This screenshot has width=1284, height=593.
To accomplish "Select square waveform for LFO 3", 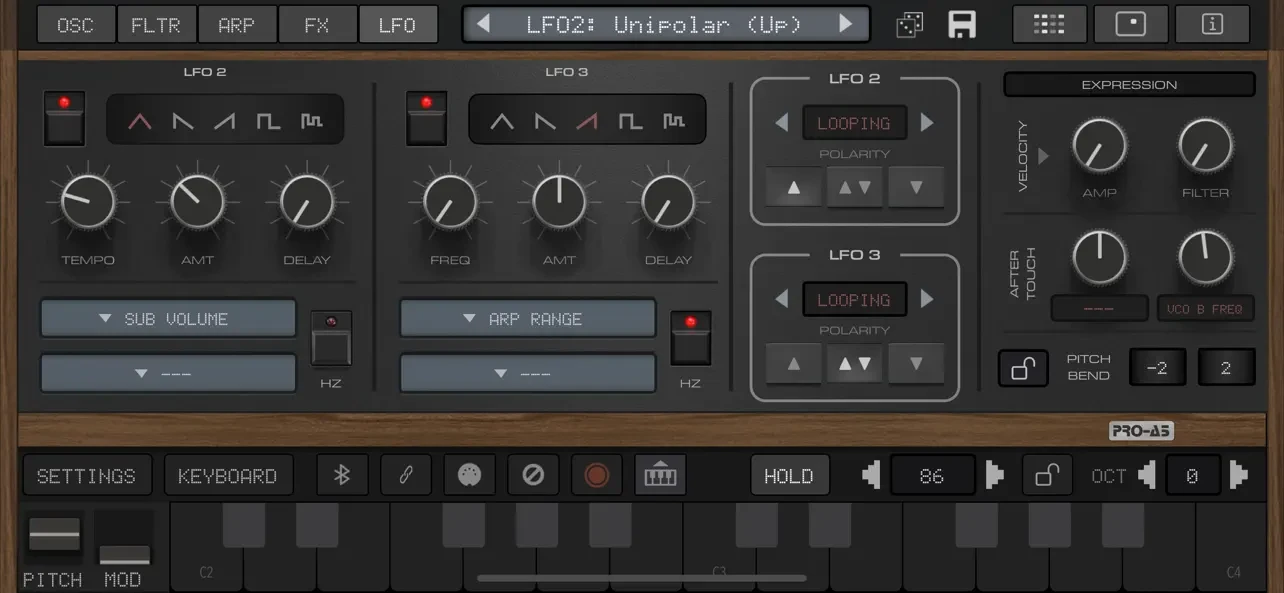I will click(x=630, y=122).
